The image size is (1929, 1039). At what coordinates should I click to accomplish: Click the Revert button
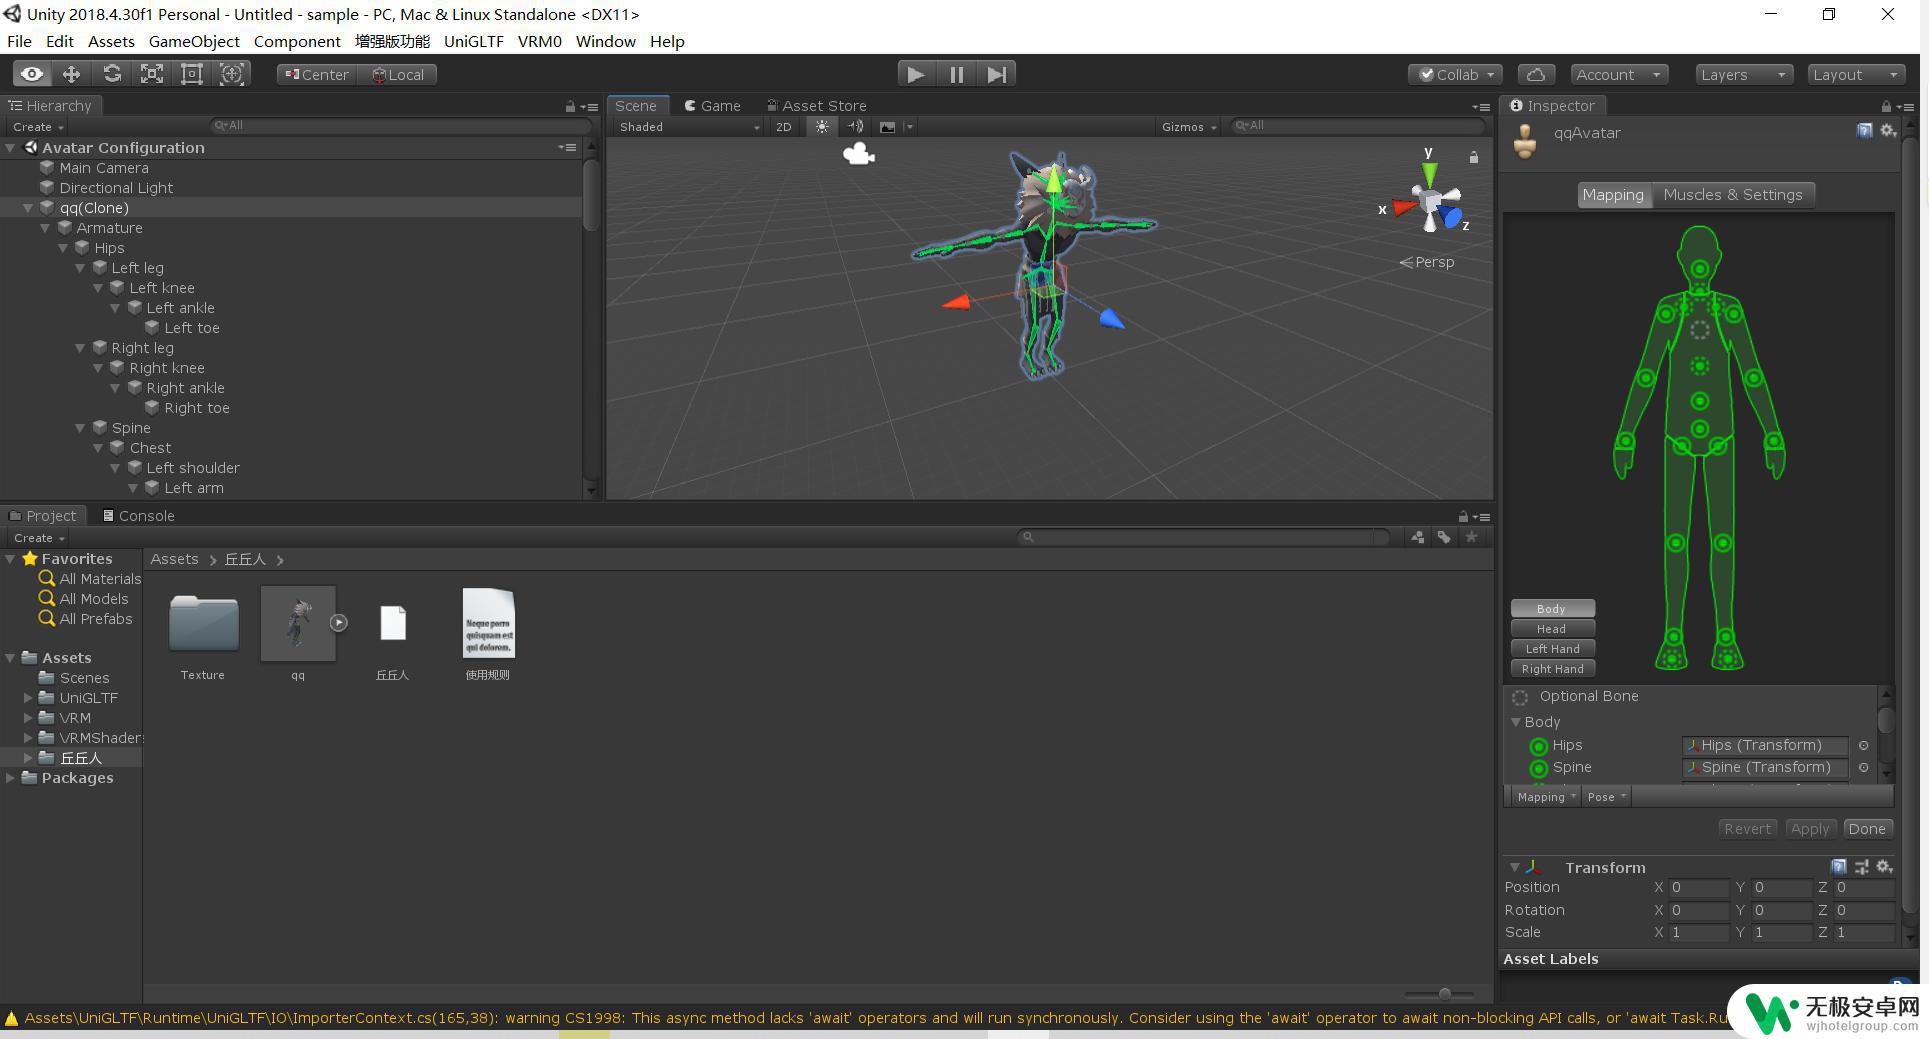pyautogui.click(x=1747, y=829)
